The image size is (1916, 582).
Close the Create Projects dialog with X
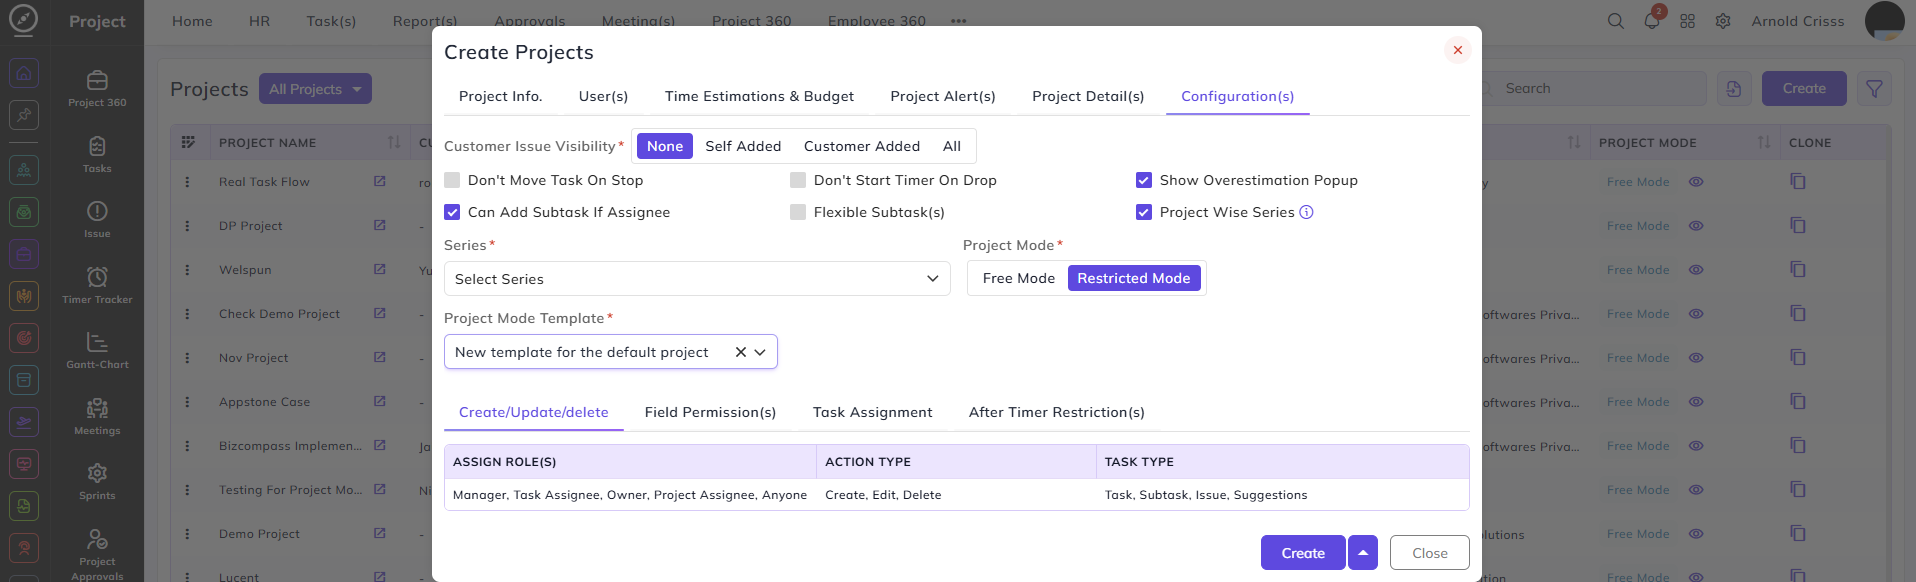coord(1458,50)
